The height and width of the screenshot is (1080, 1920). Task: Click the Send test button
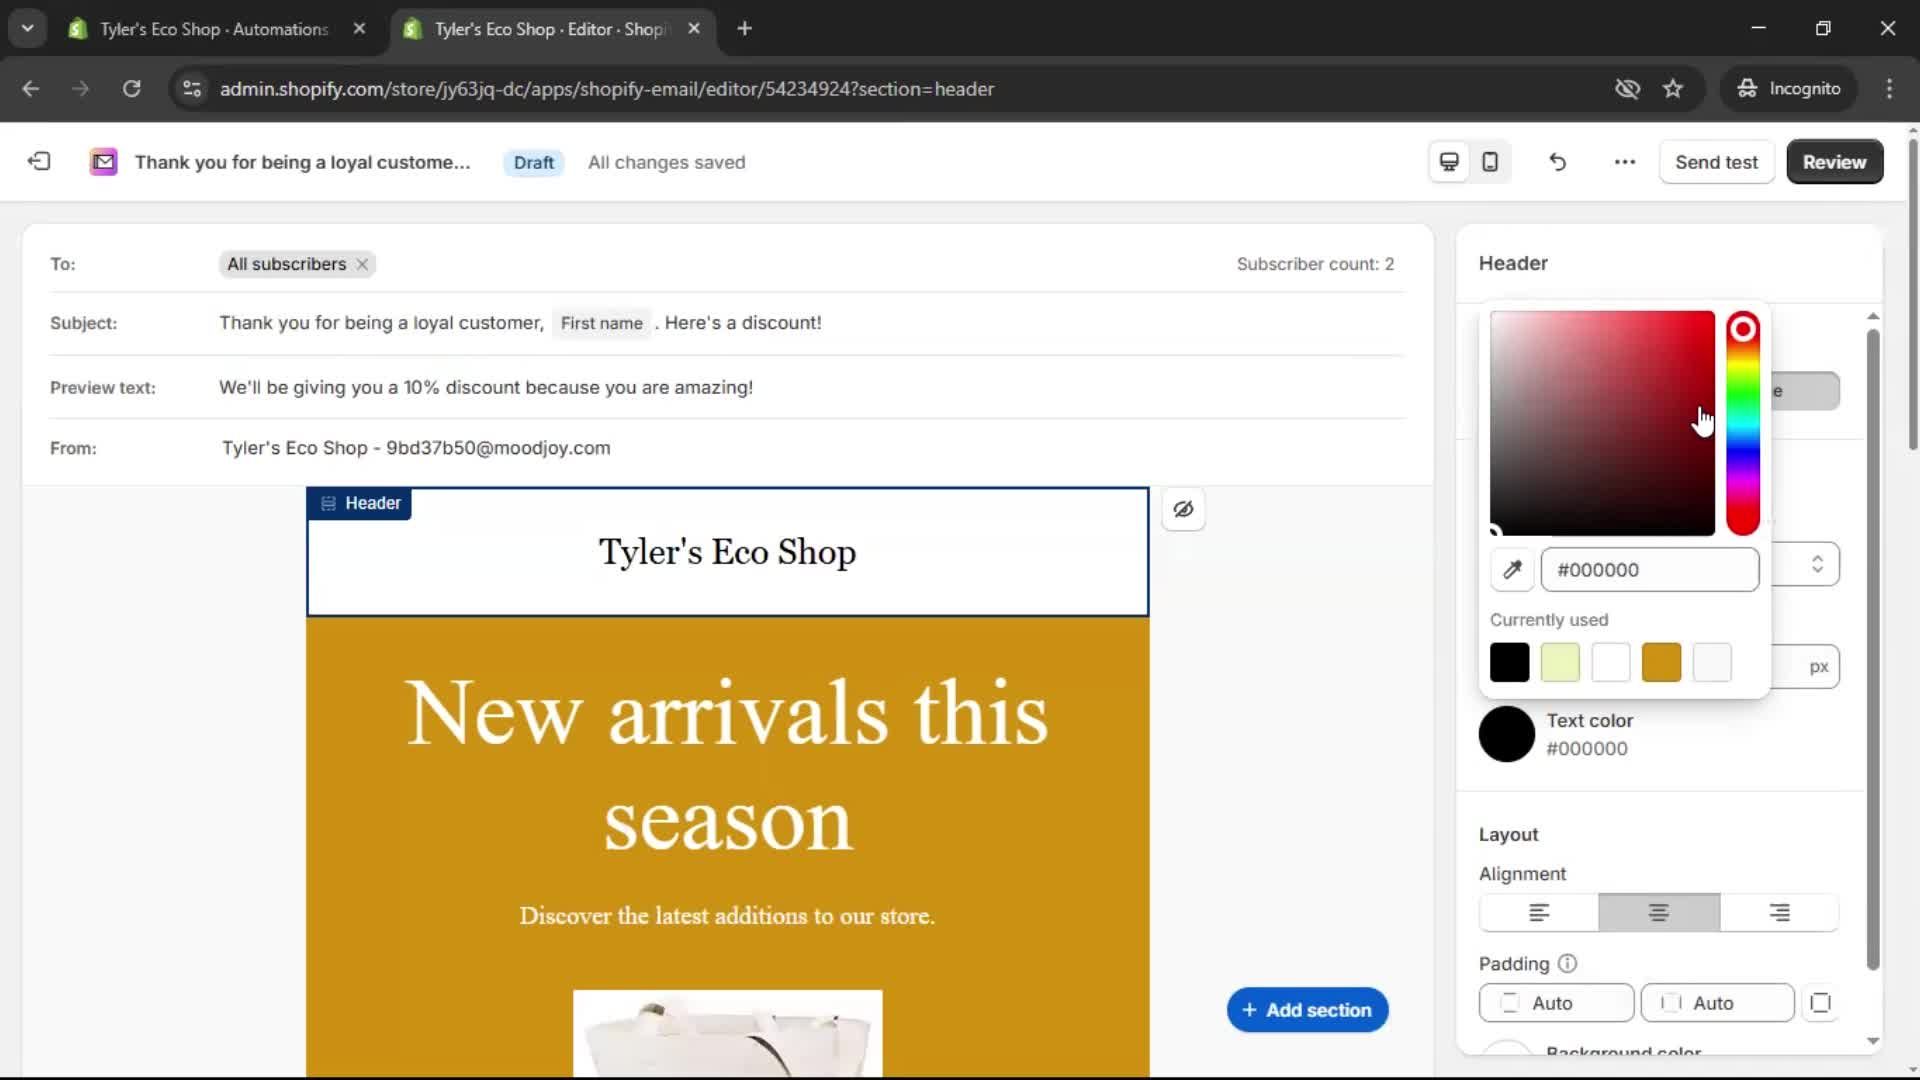(x=1716, y=161)
